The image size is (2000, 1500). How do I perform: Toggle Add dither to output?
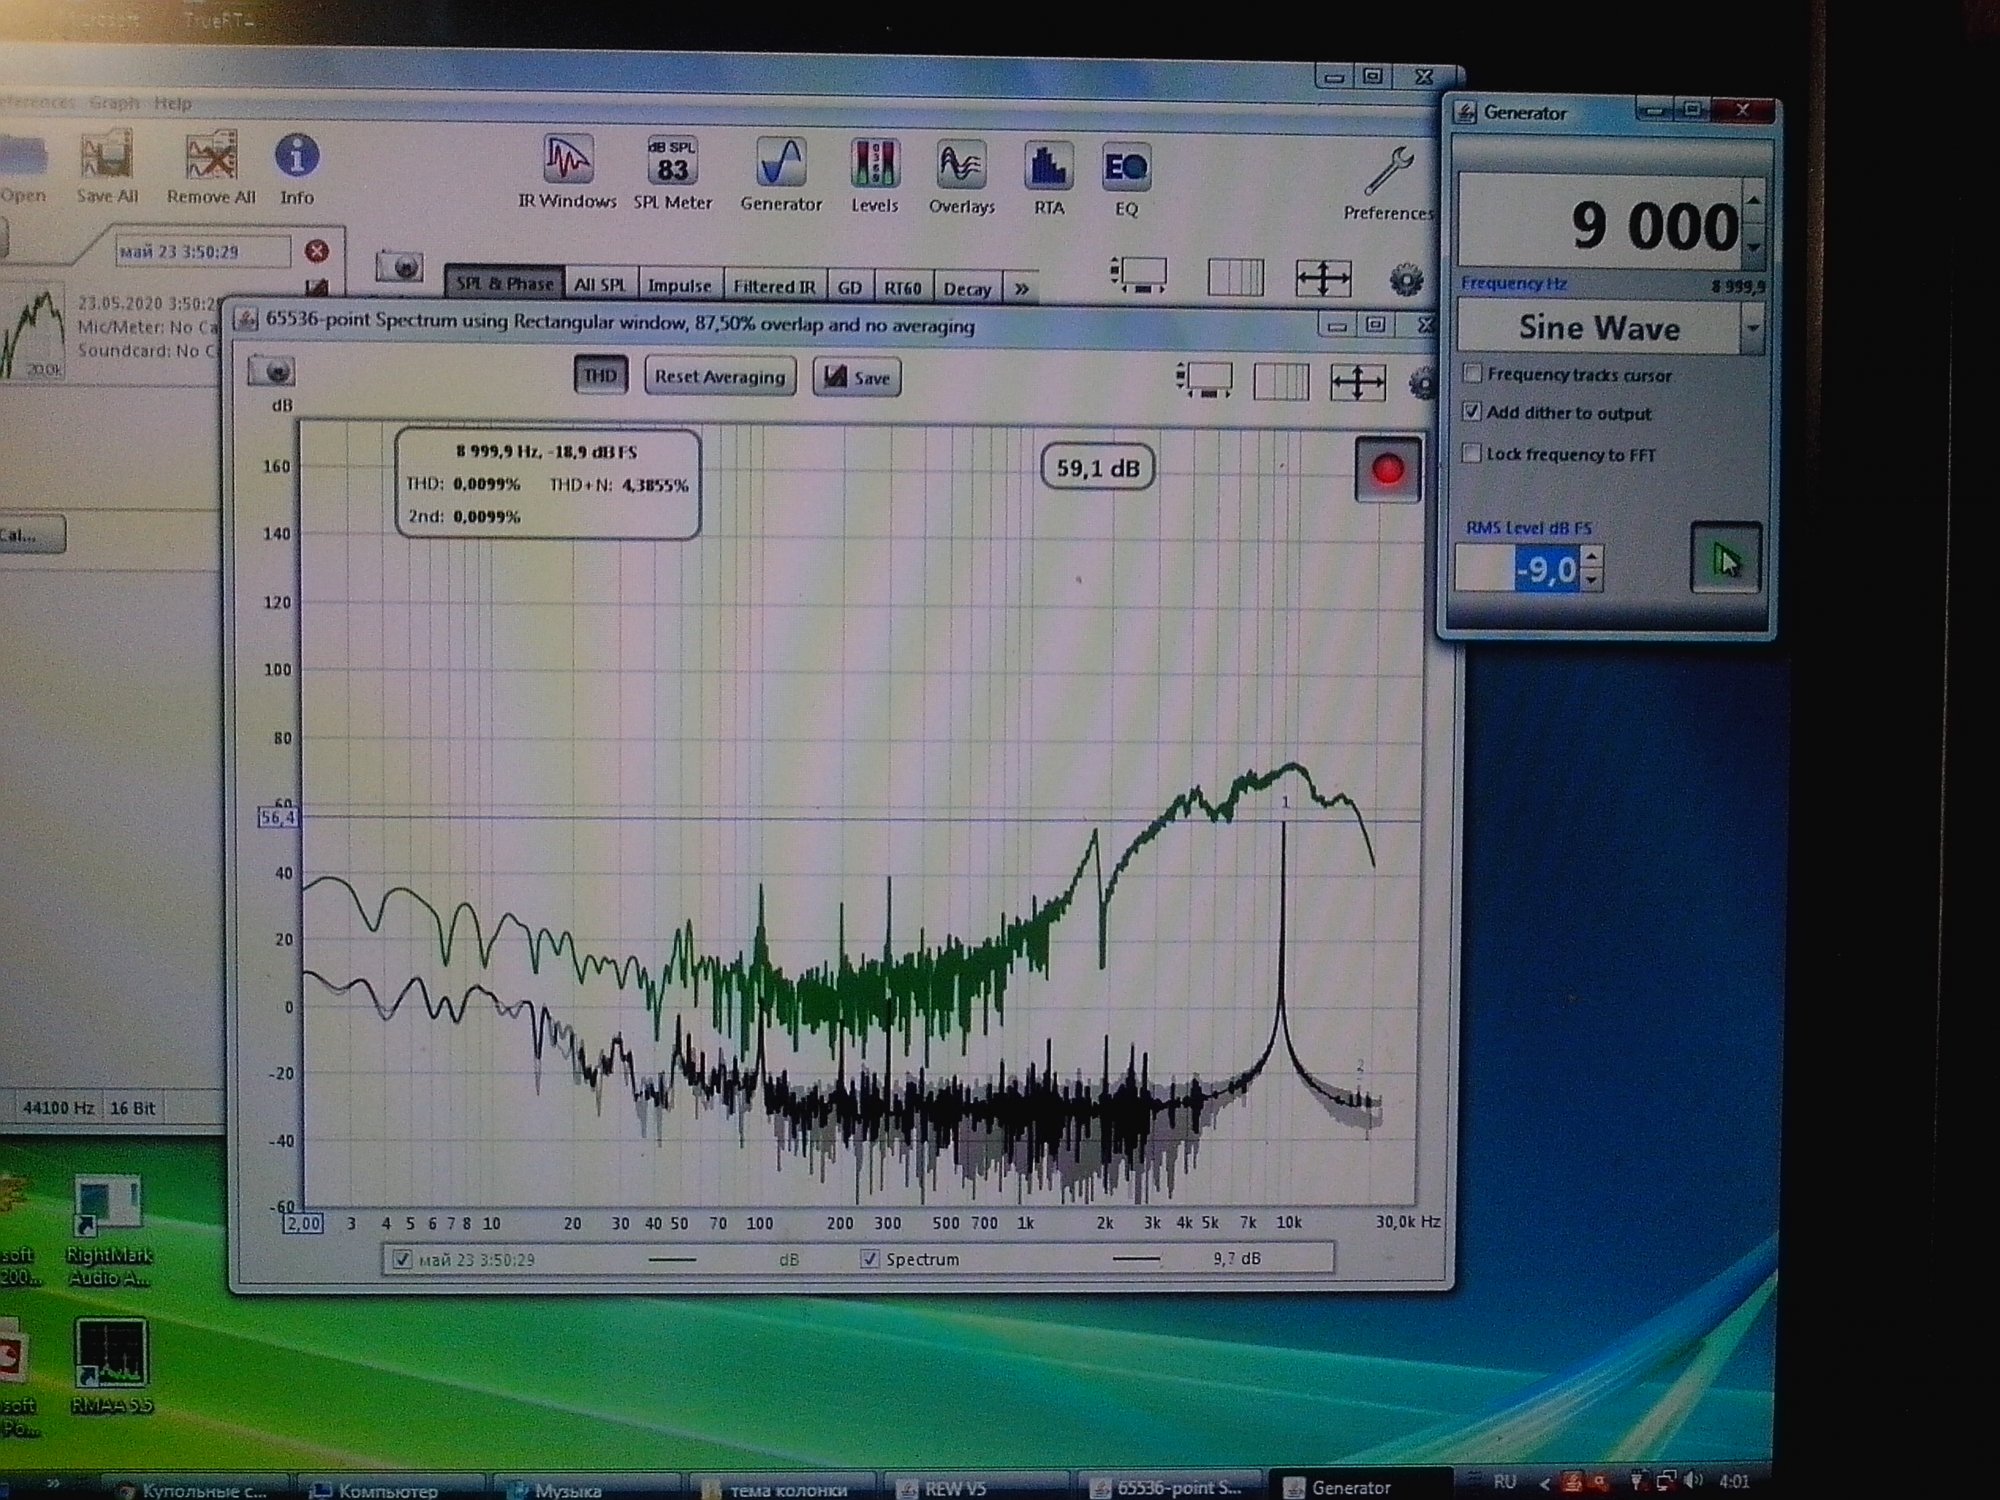point(1472,412)
